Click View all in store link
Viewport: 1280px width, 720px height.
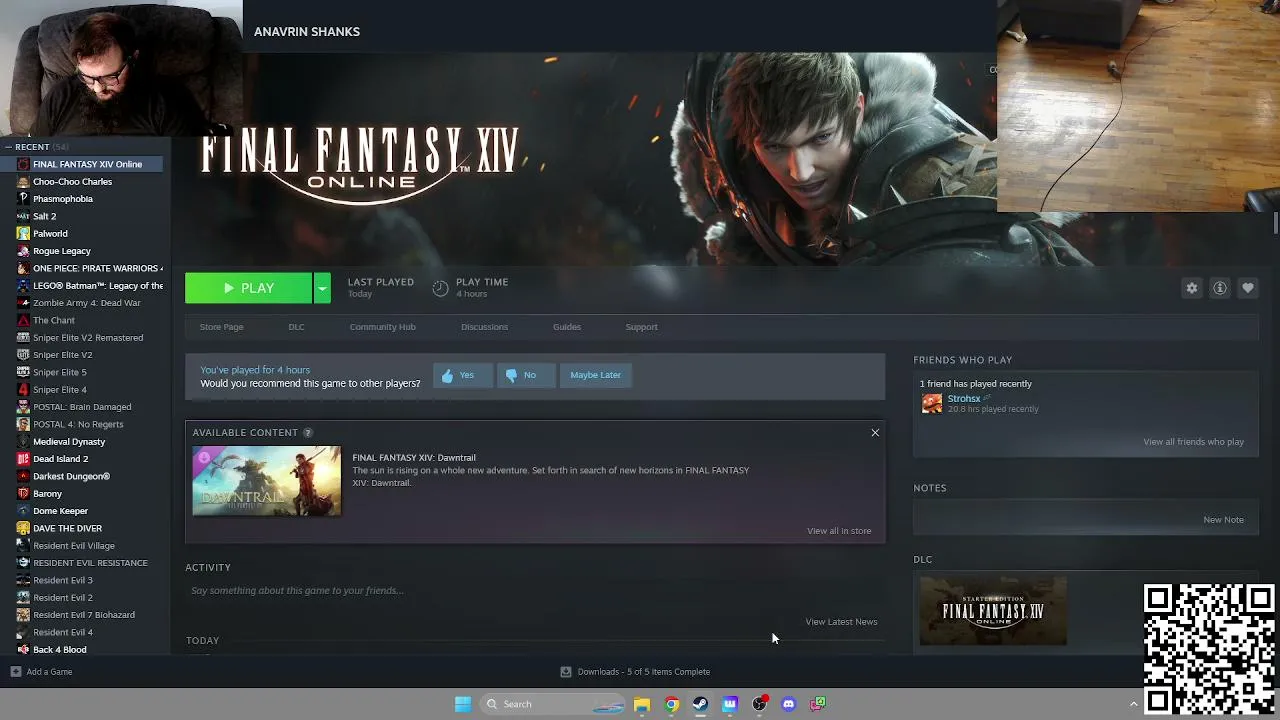(839, 531)
